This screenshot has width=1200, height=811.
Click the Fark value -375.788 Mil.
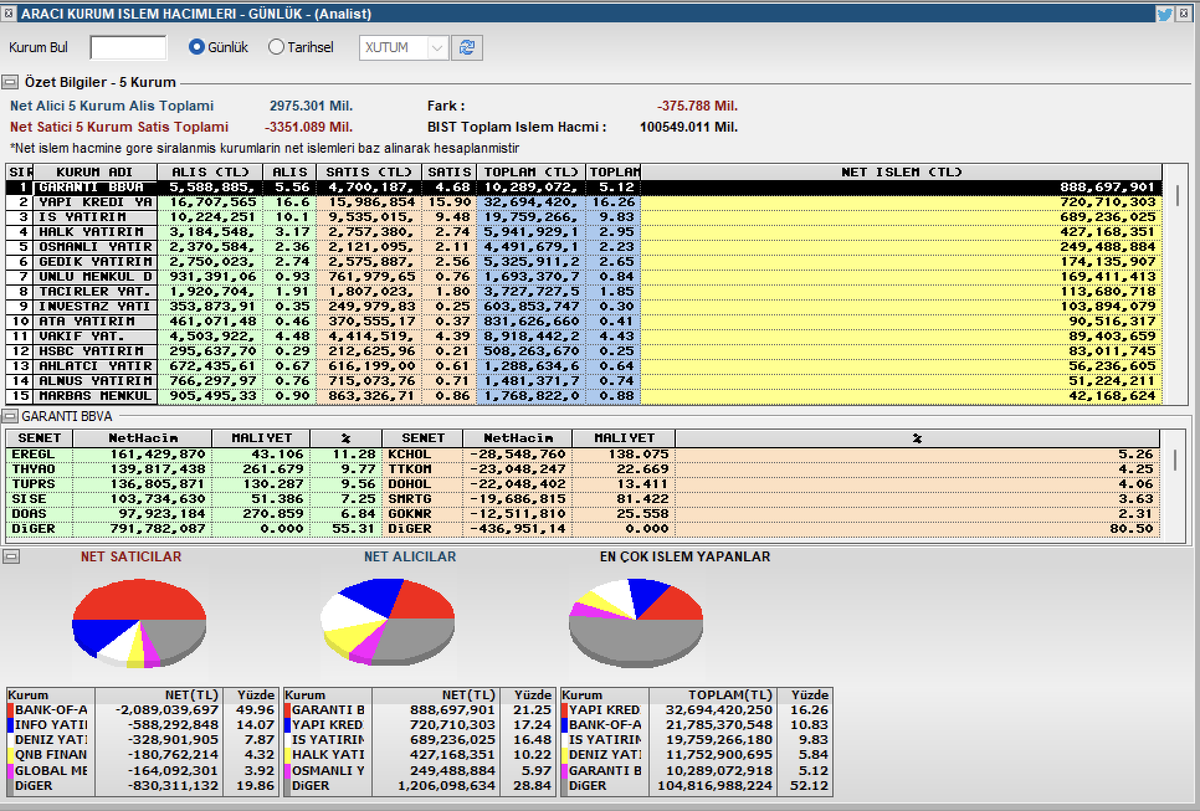point(698,106)
